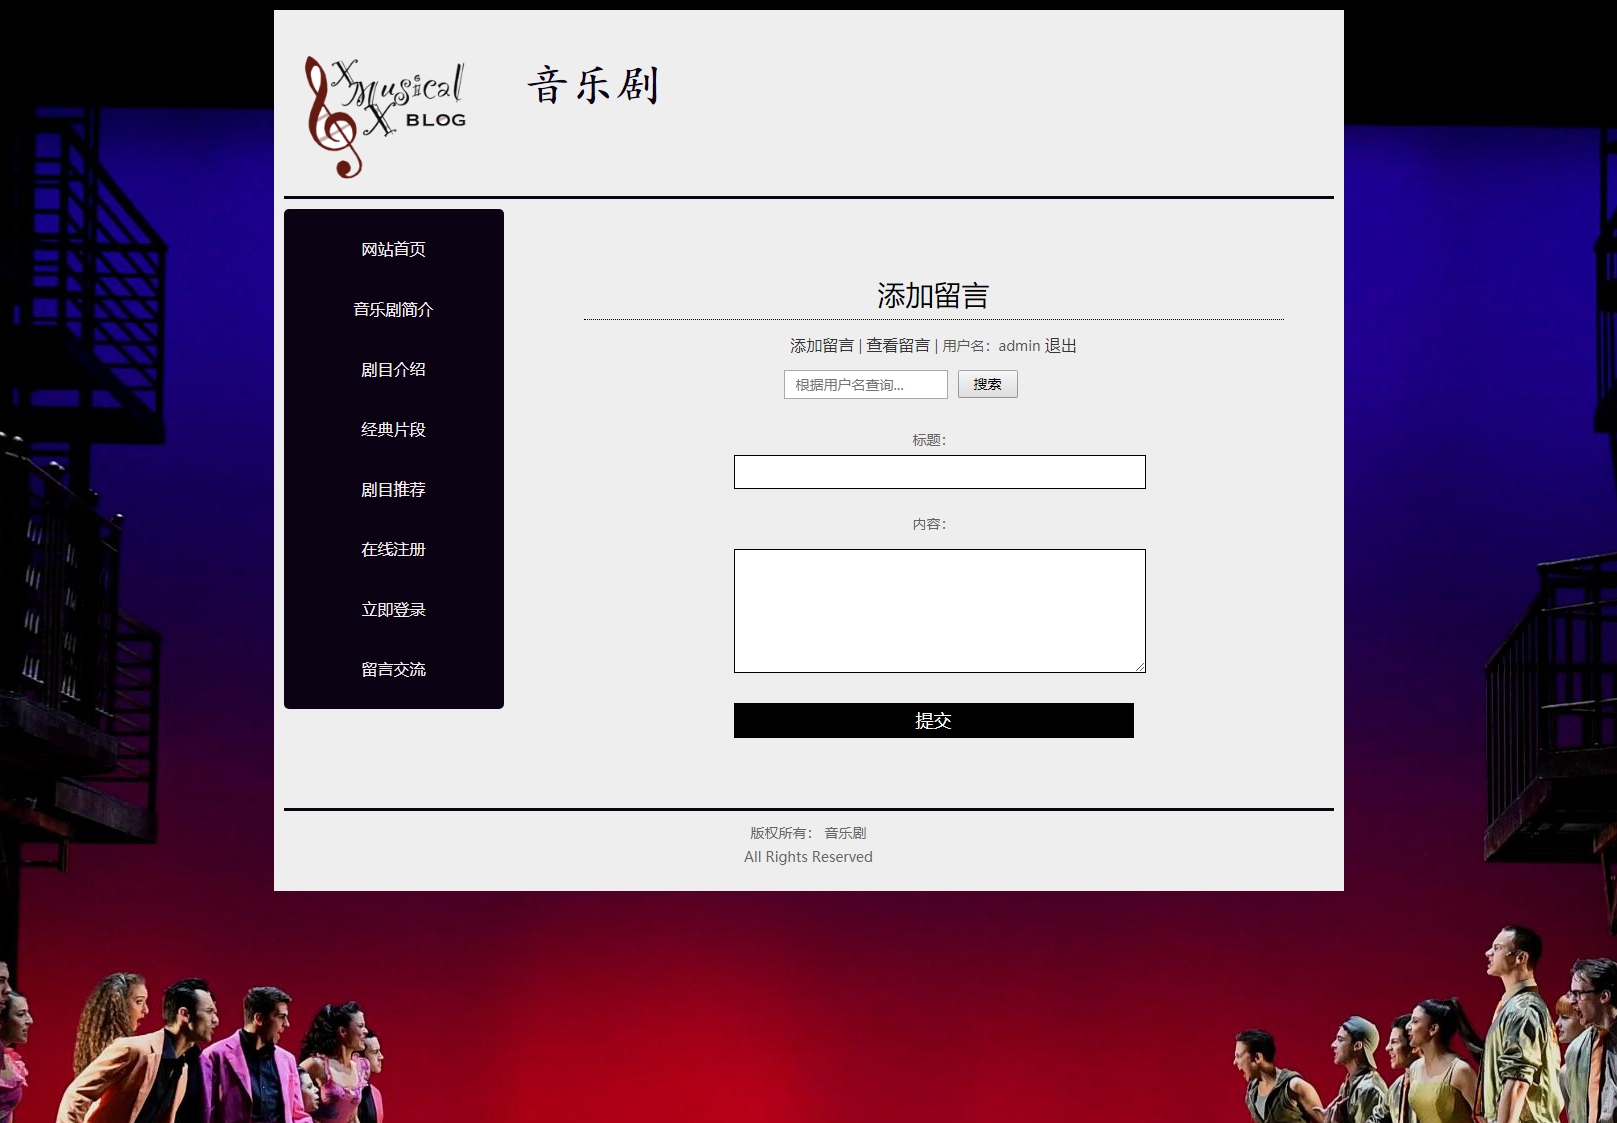The height and width of the screenshot is (1123, 1617).
Task: Go to 网站首页 in the sidebar
Action: pyautogui.click(x=393, y=249)
